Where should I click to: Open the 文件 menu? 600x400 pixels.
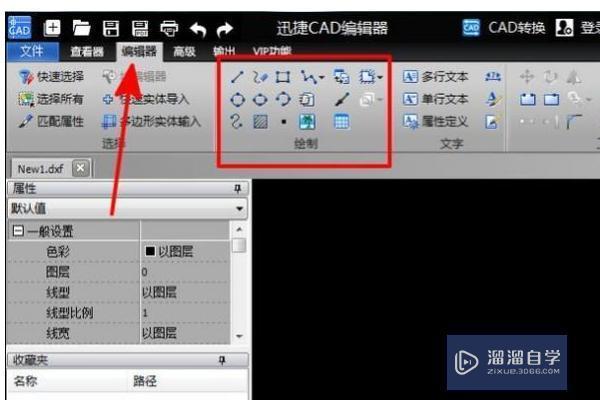click(32, 51)
